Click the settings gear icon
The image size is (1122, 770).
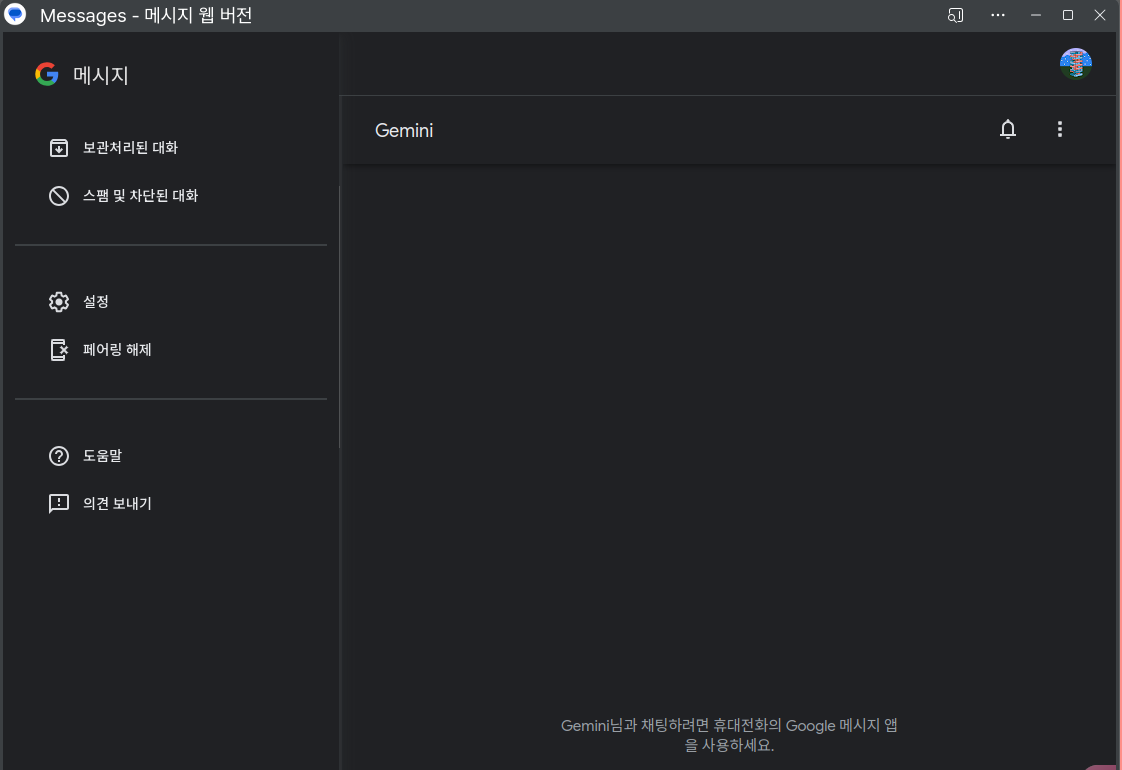pos(59,302)
